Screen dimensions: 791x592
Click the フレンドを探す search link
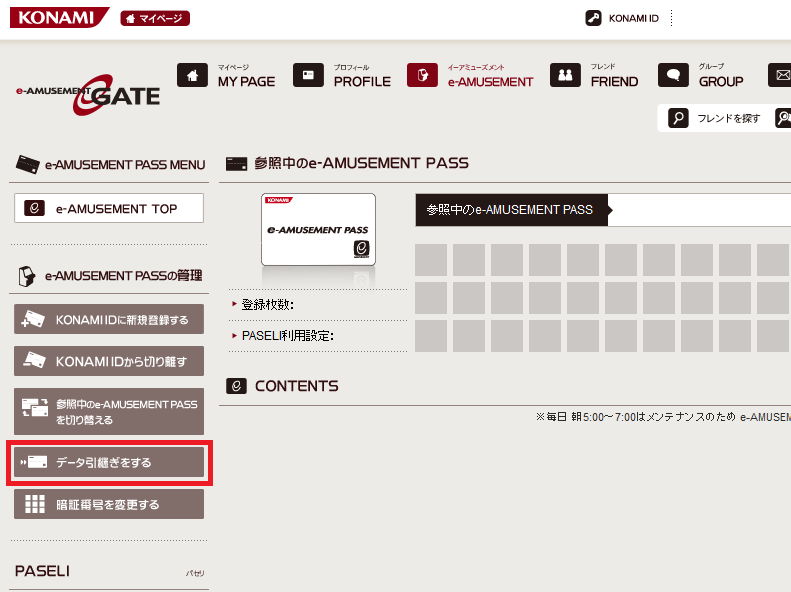coord(728,118)
